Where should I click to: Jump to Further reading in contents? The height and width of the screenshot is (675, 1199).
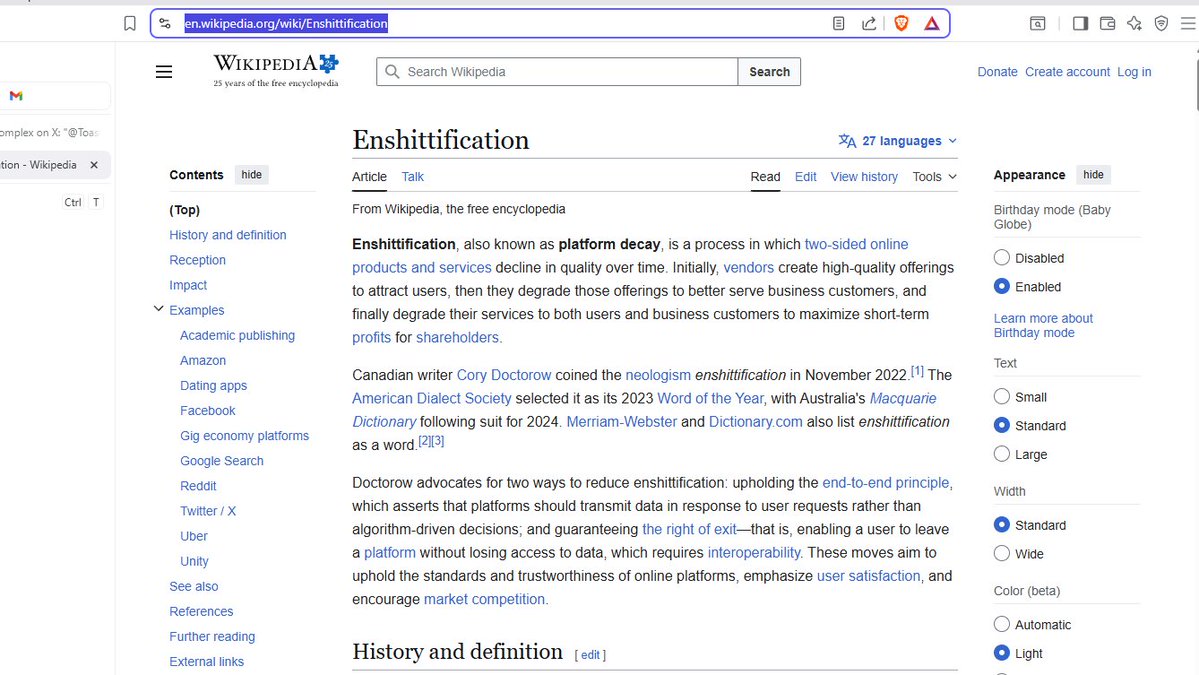coord(212,637)
